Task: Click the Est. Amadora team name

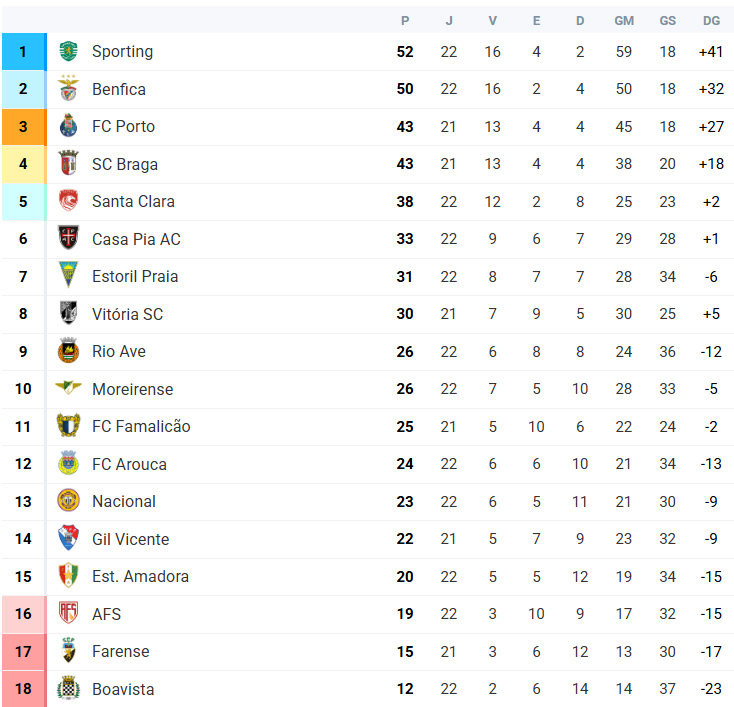Action: coord(140,576)
